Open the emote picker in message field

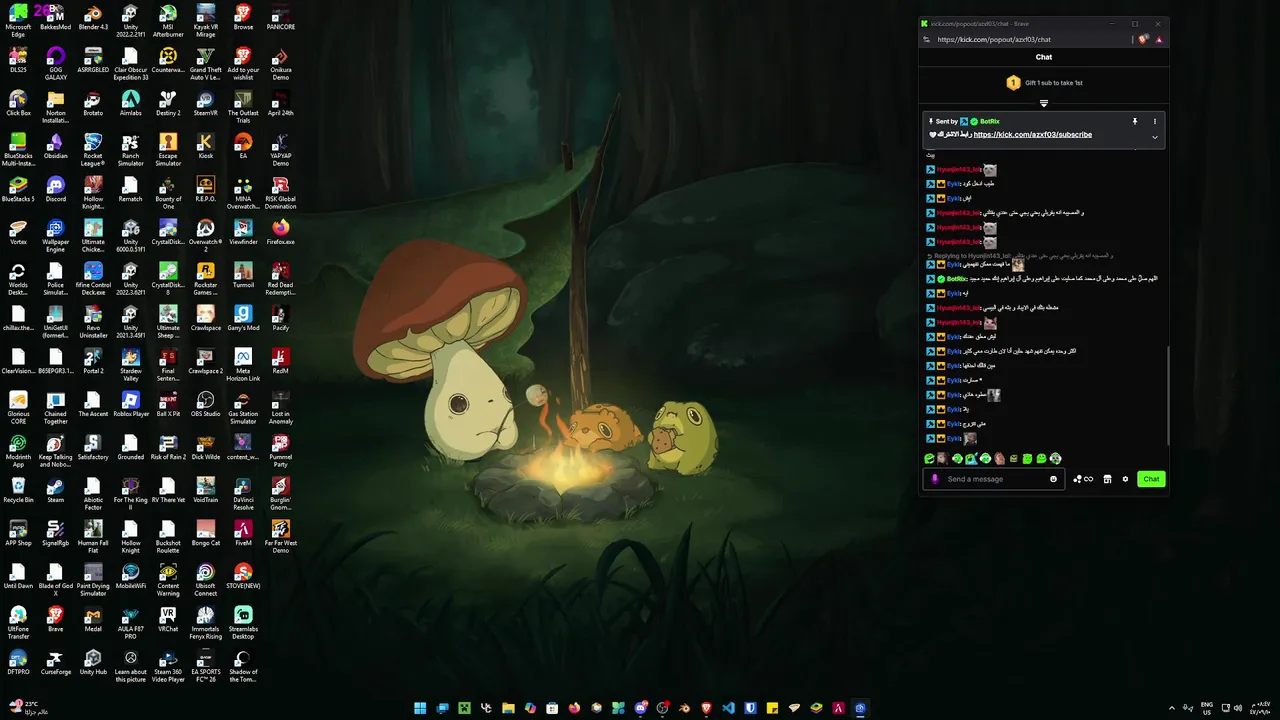(1053, 479)
